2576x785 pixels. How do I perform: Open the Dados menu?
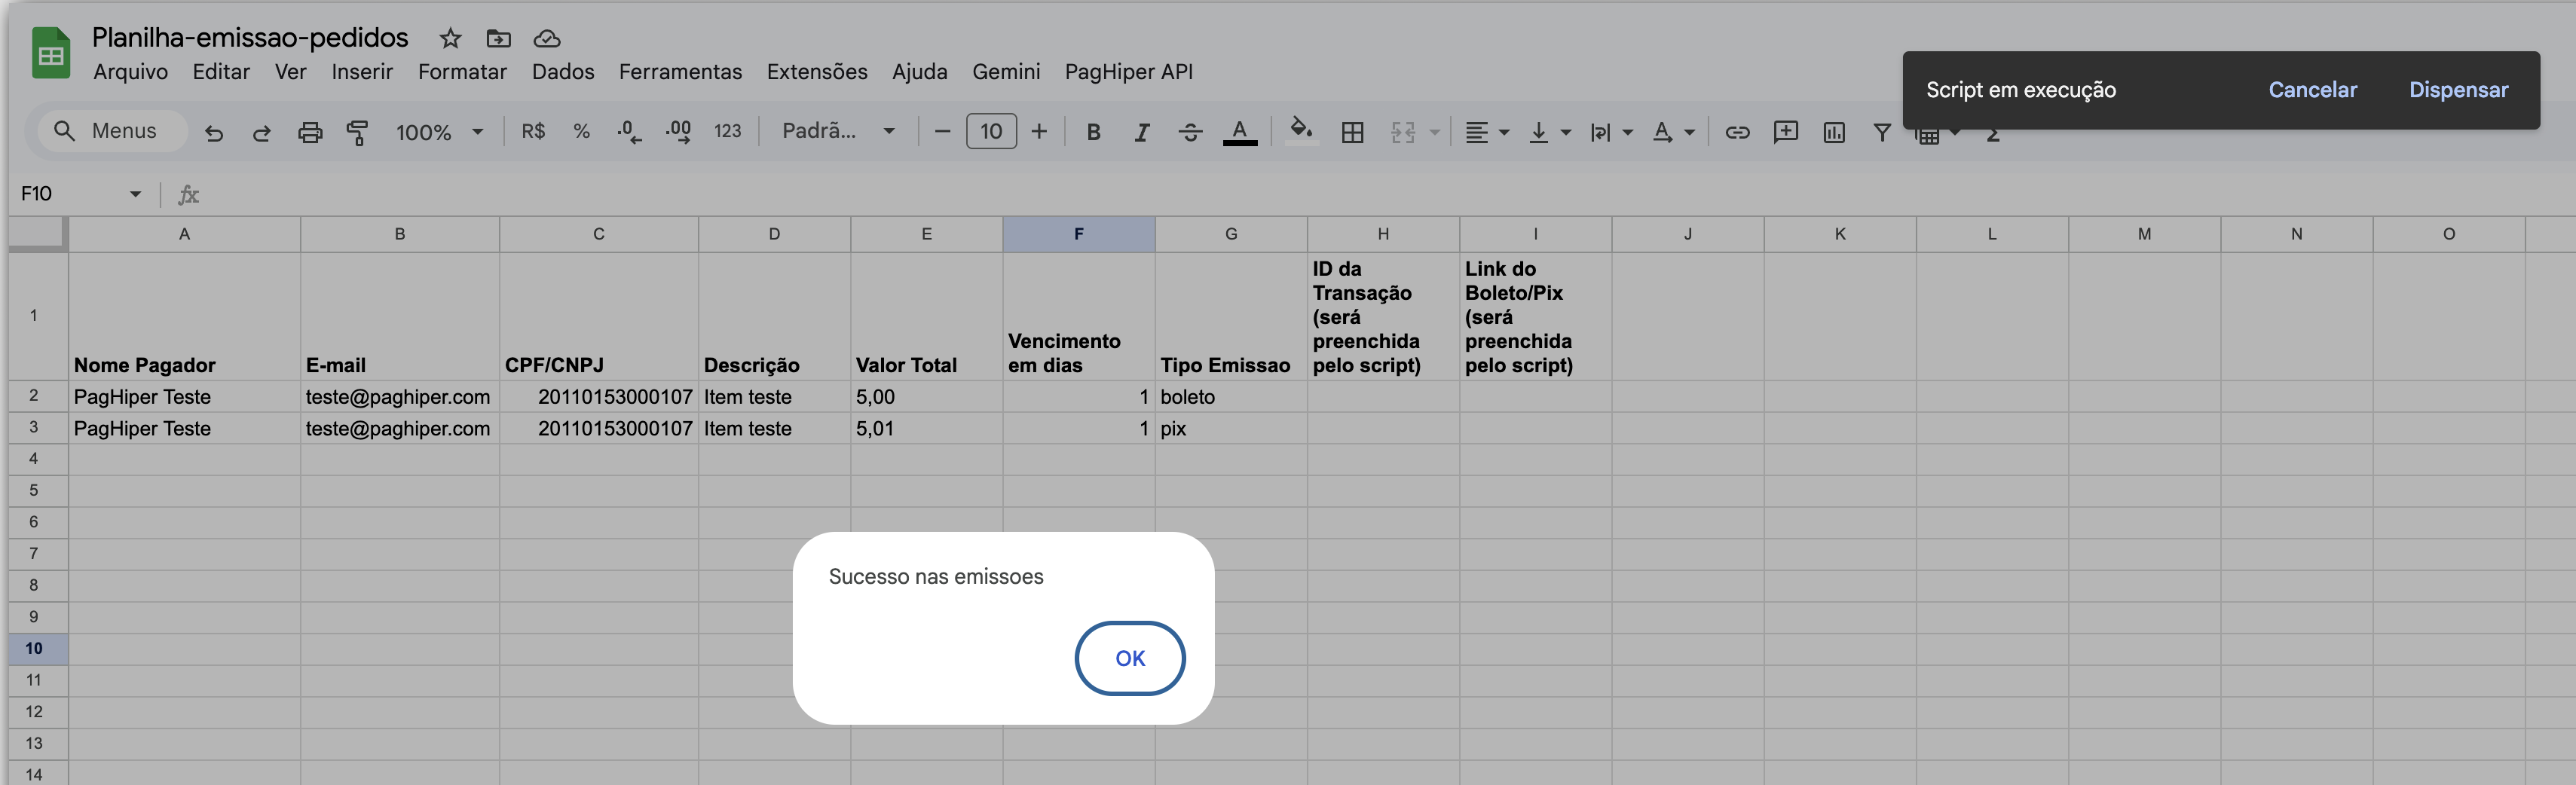point(563,72)
